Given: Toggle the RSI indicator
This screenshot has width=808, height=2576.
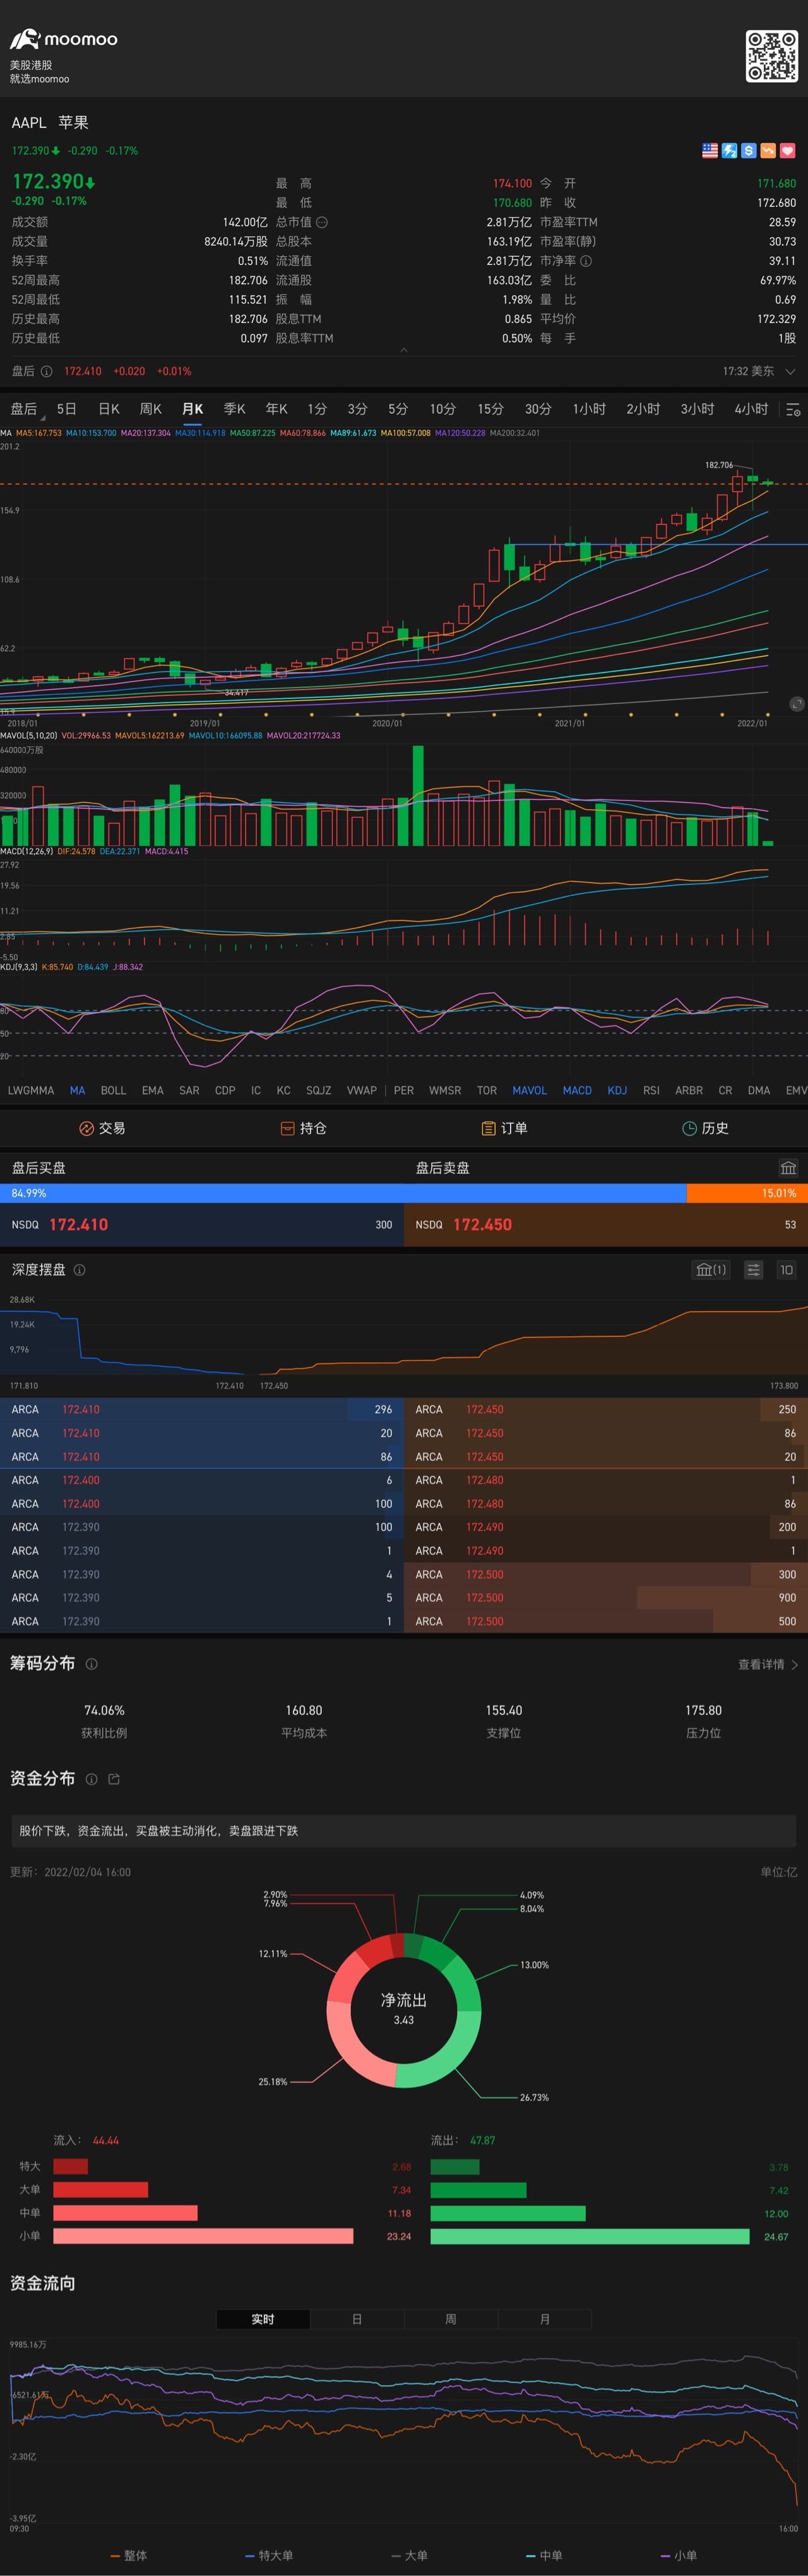Looking at the screenshot, I should pyautogui.click(x=651, y=1090).
